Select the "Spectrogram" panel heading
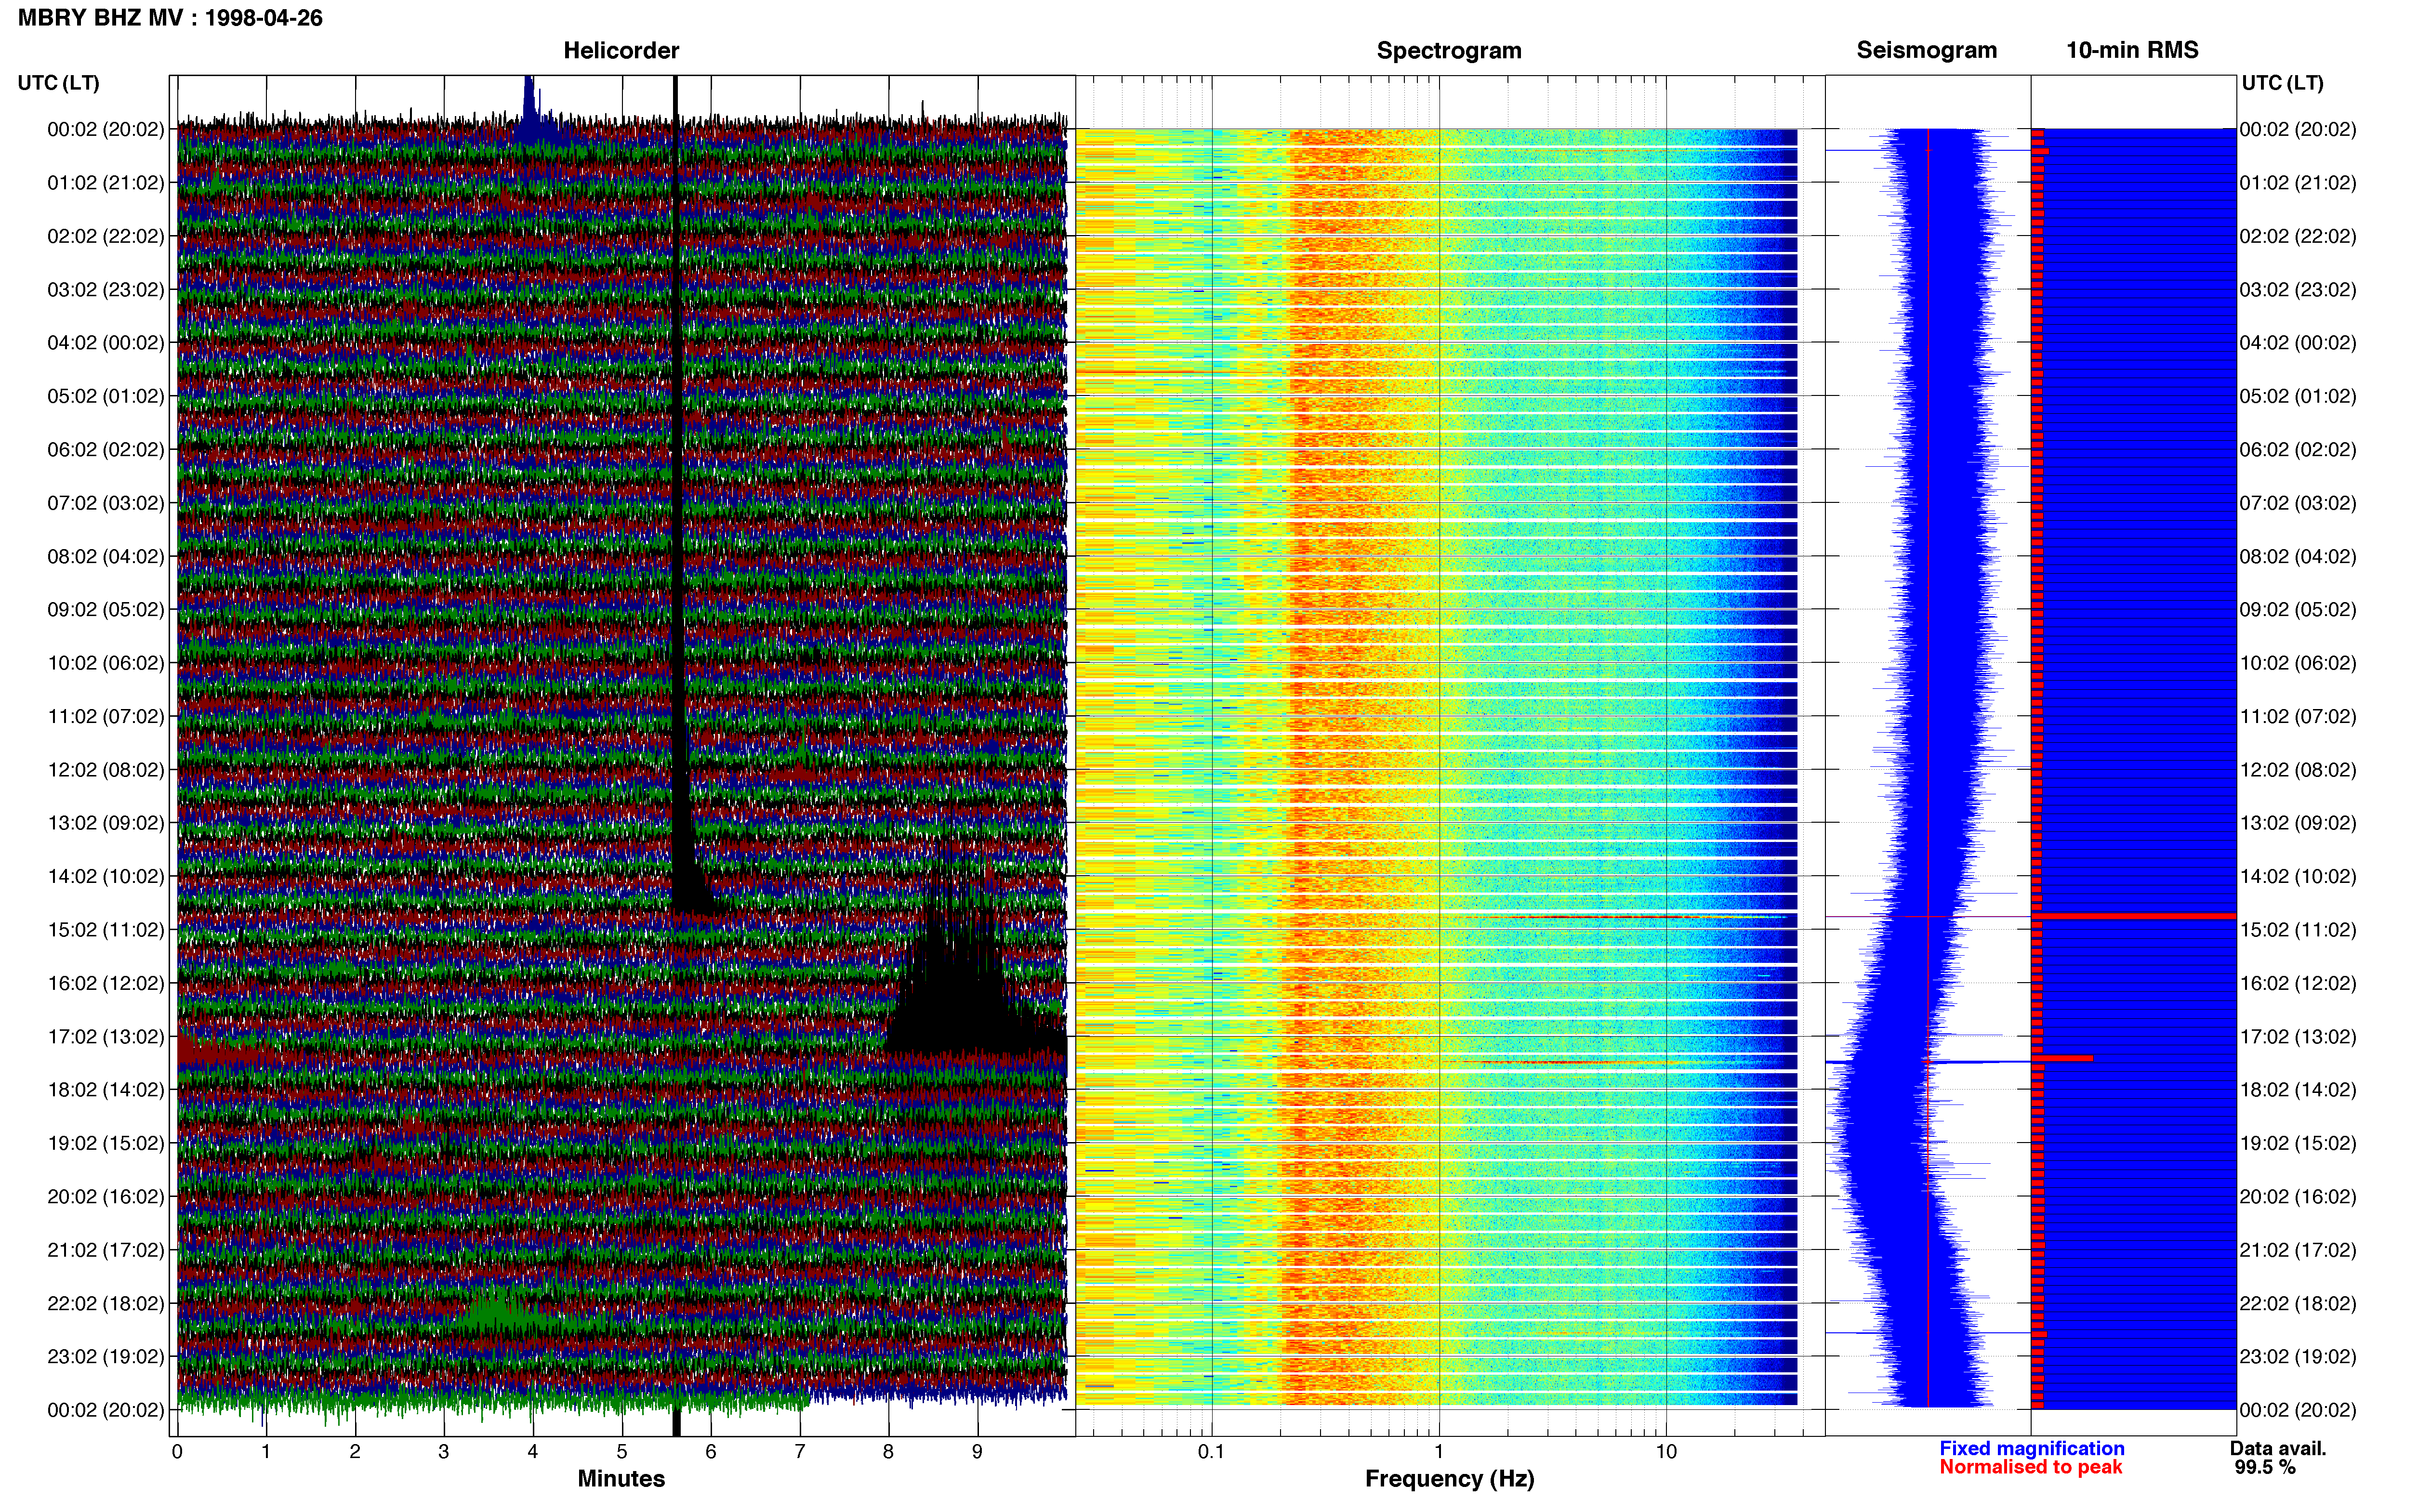This screenshot has width=2418, height=1512. point(1449,51)
